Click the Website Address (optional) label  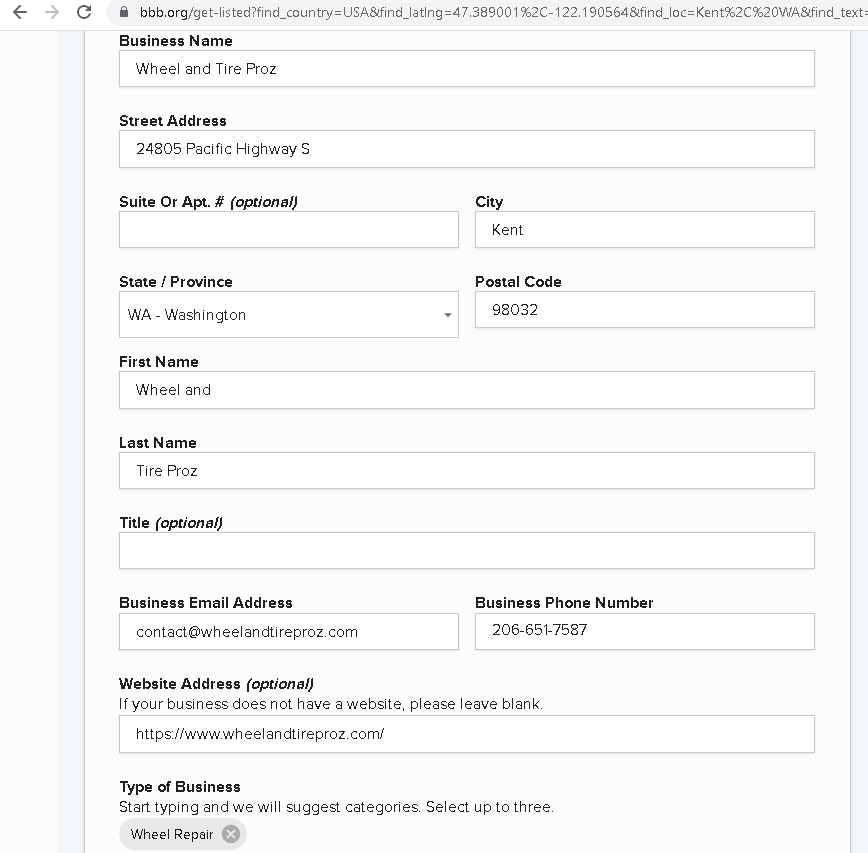click(216, 684)
